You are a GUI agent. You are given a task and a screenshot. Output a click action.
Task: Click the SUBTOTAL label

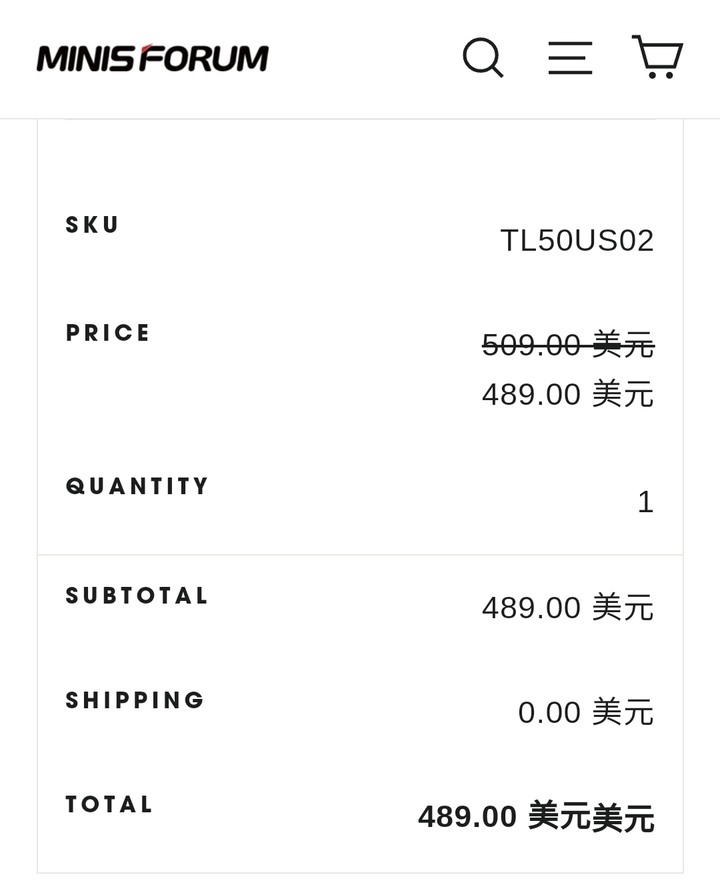136,596
